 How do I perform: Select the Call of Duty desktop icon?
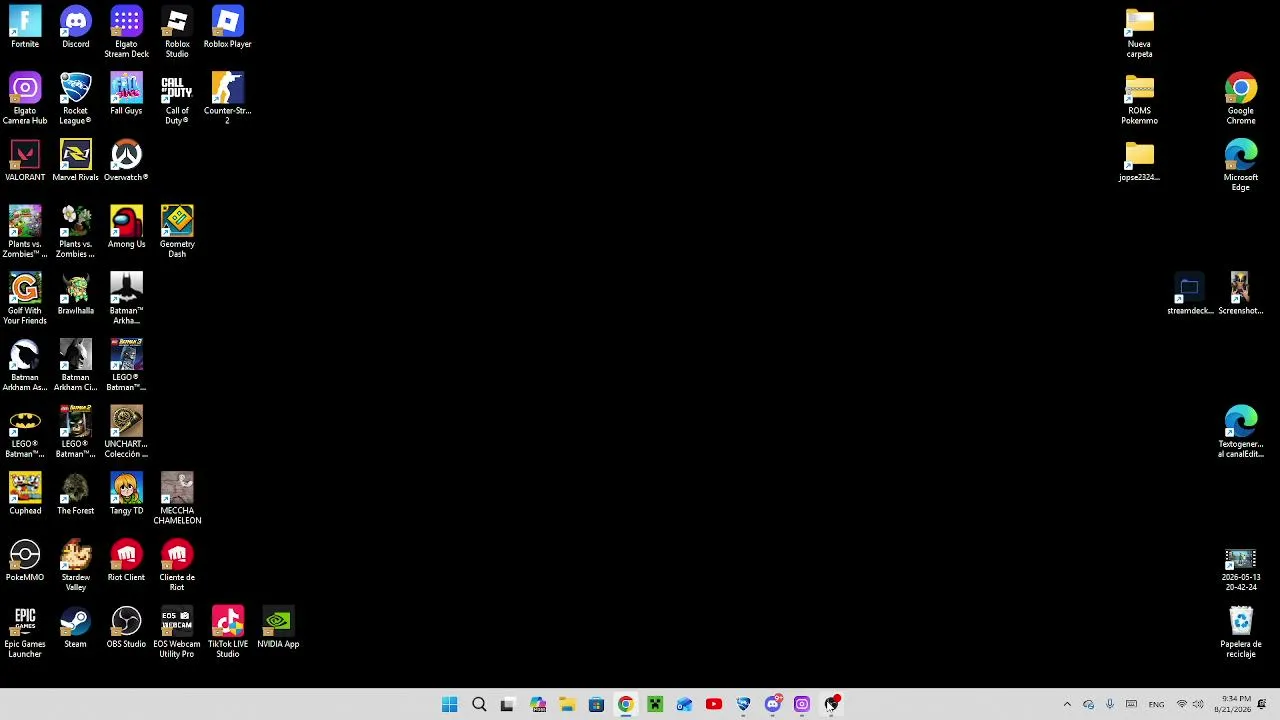(177, 99)
